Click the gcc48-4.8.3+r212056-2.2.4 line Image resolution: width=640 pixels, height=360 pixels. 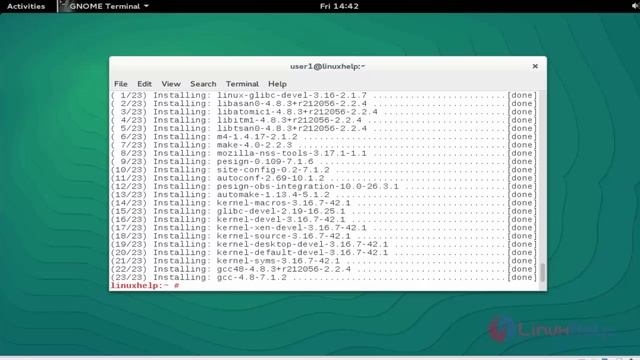pyautogui.click(x=324, y=269)
